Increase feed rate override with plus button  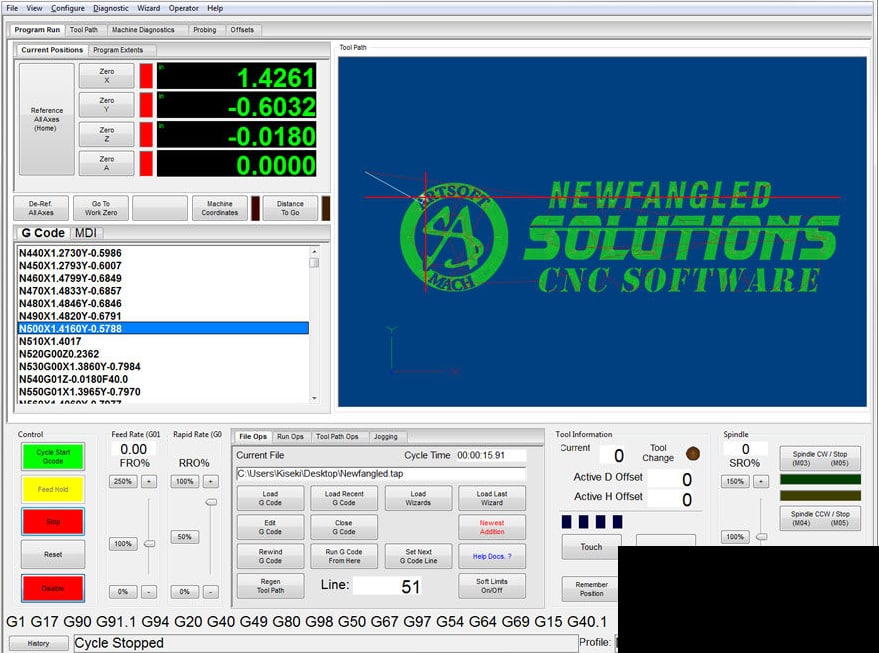(x=149, y=481)
